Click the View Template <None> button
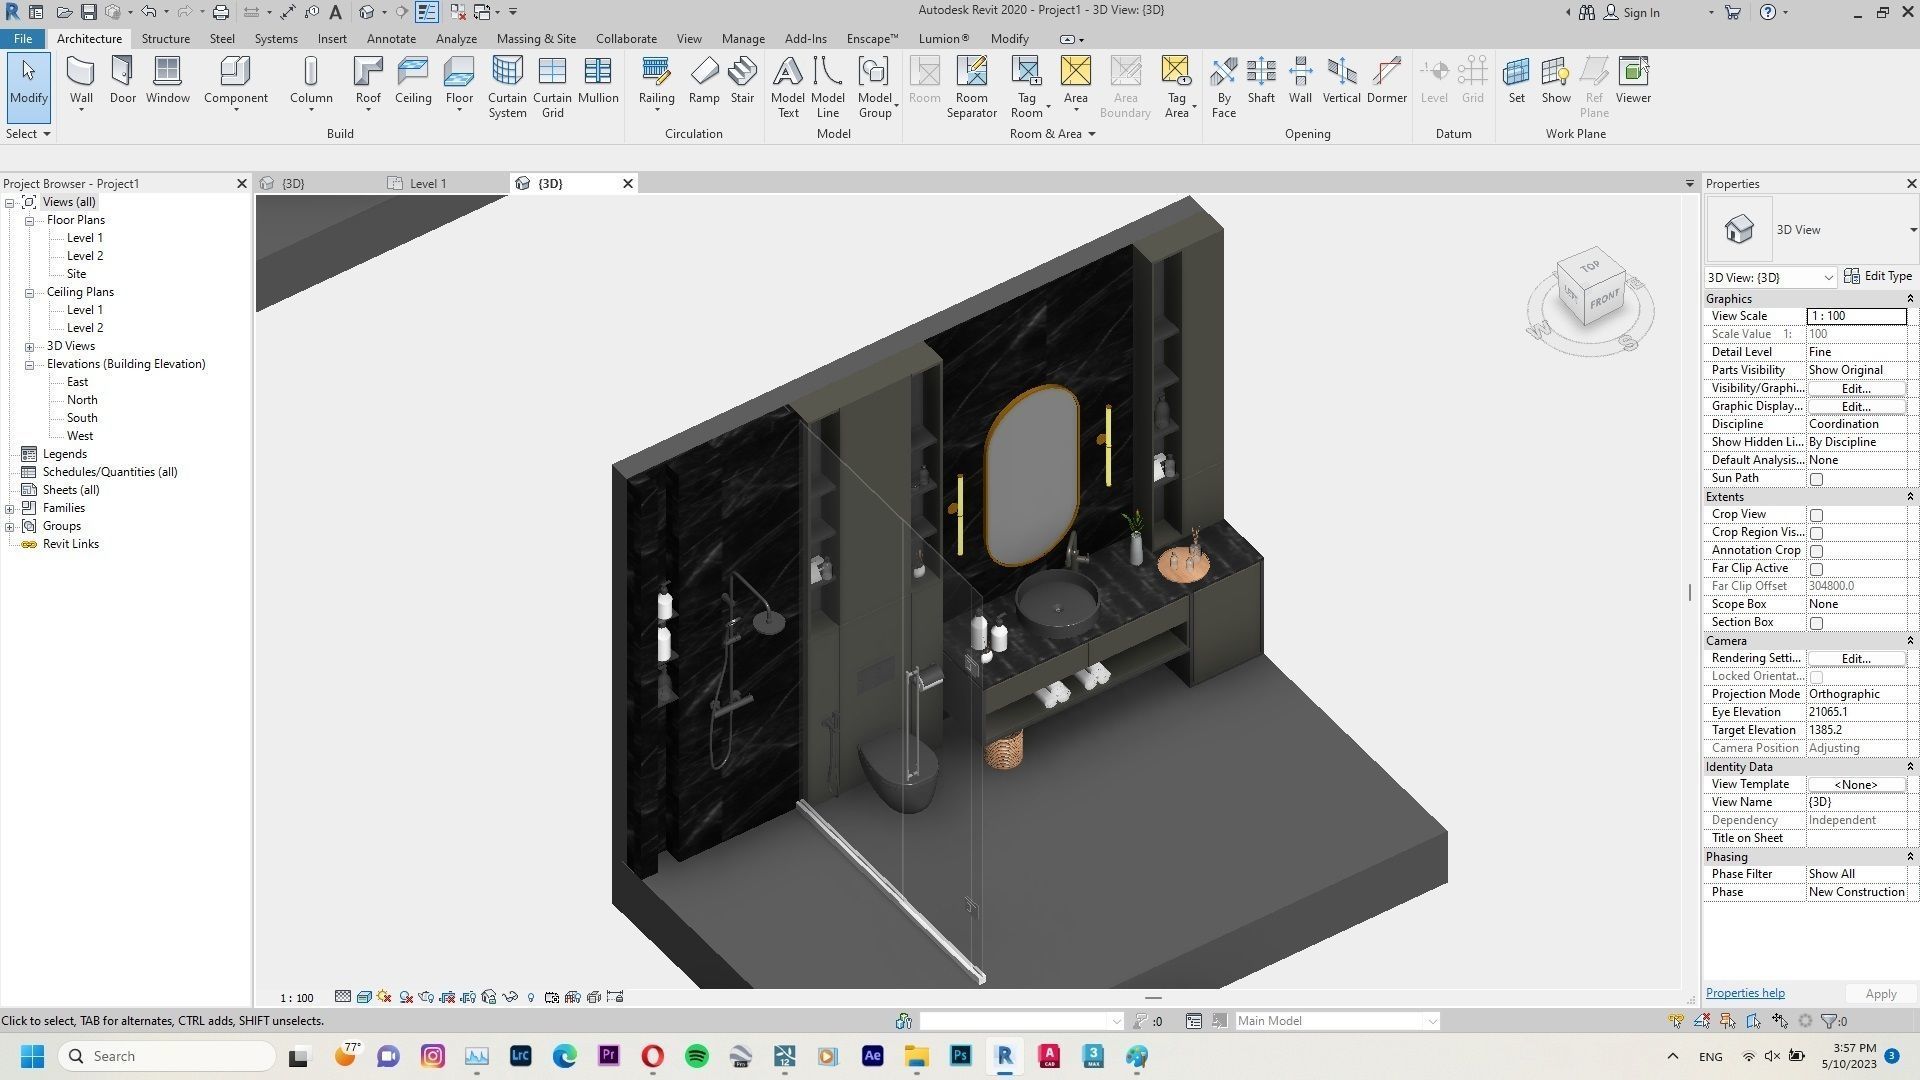 click(x=1856, y=784)
